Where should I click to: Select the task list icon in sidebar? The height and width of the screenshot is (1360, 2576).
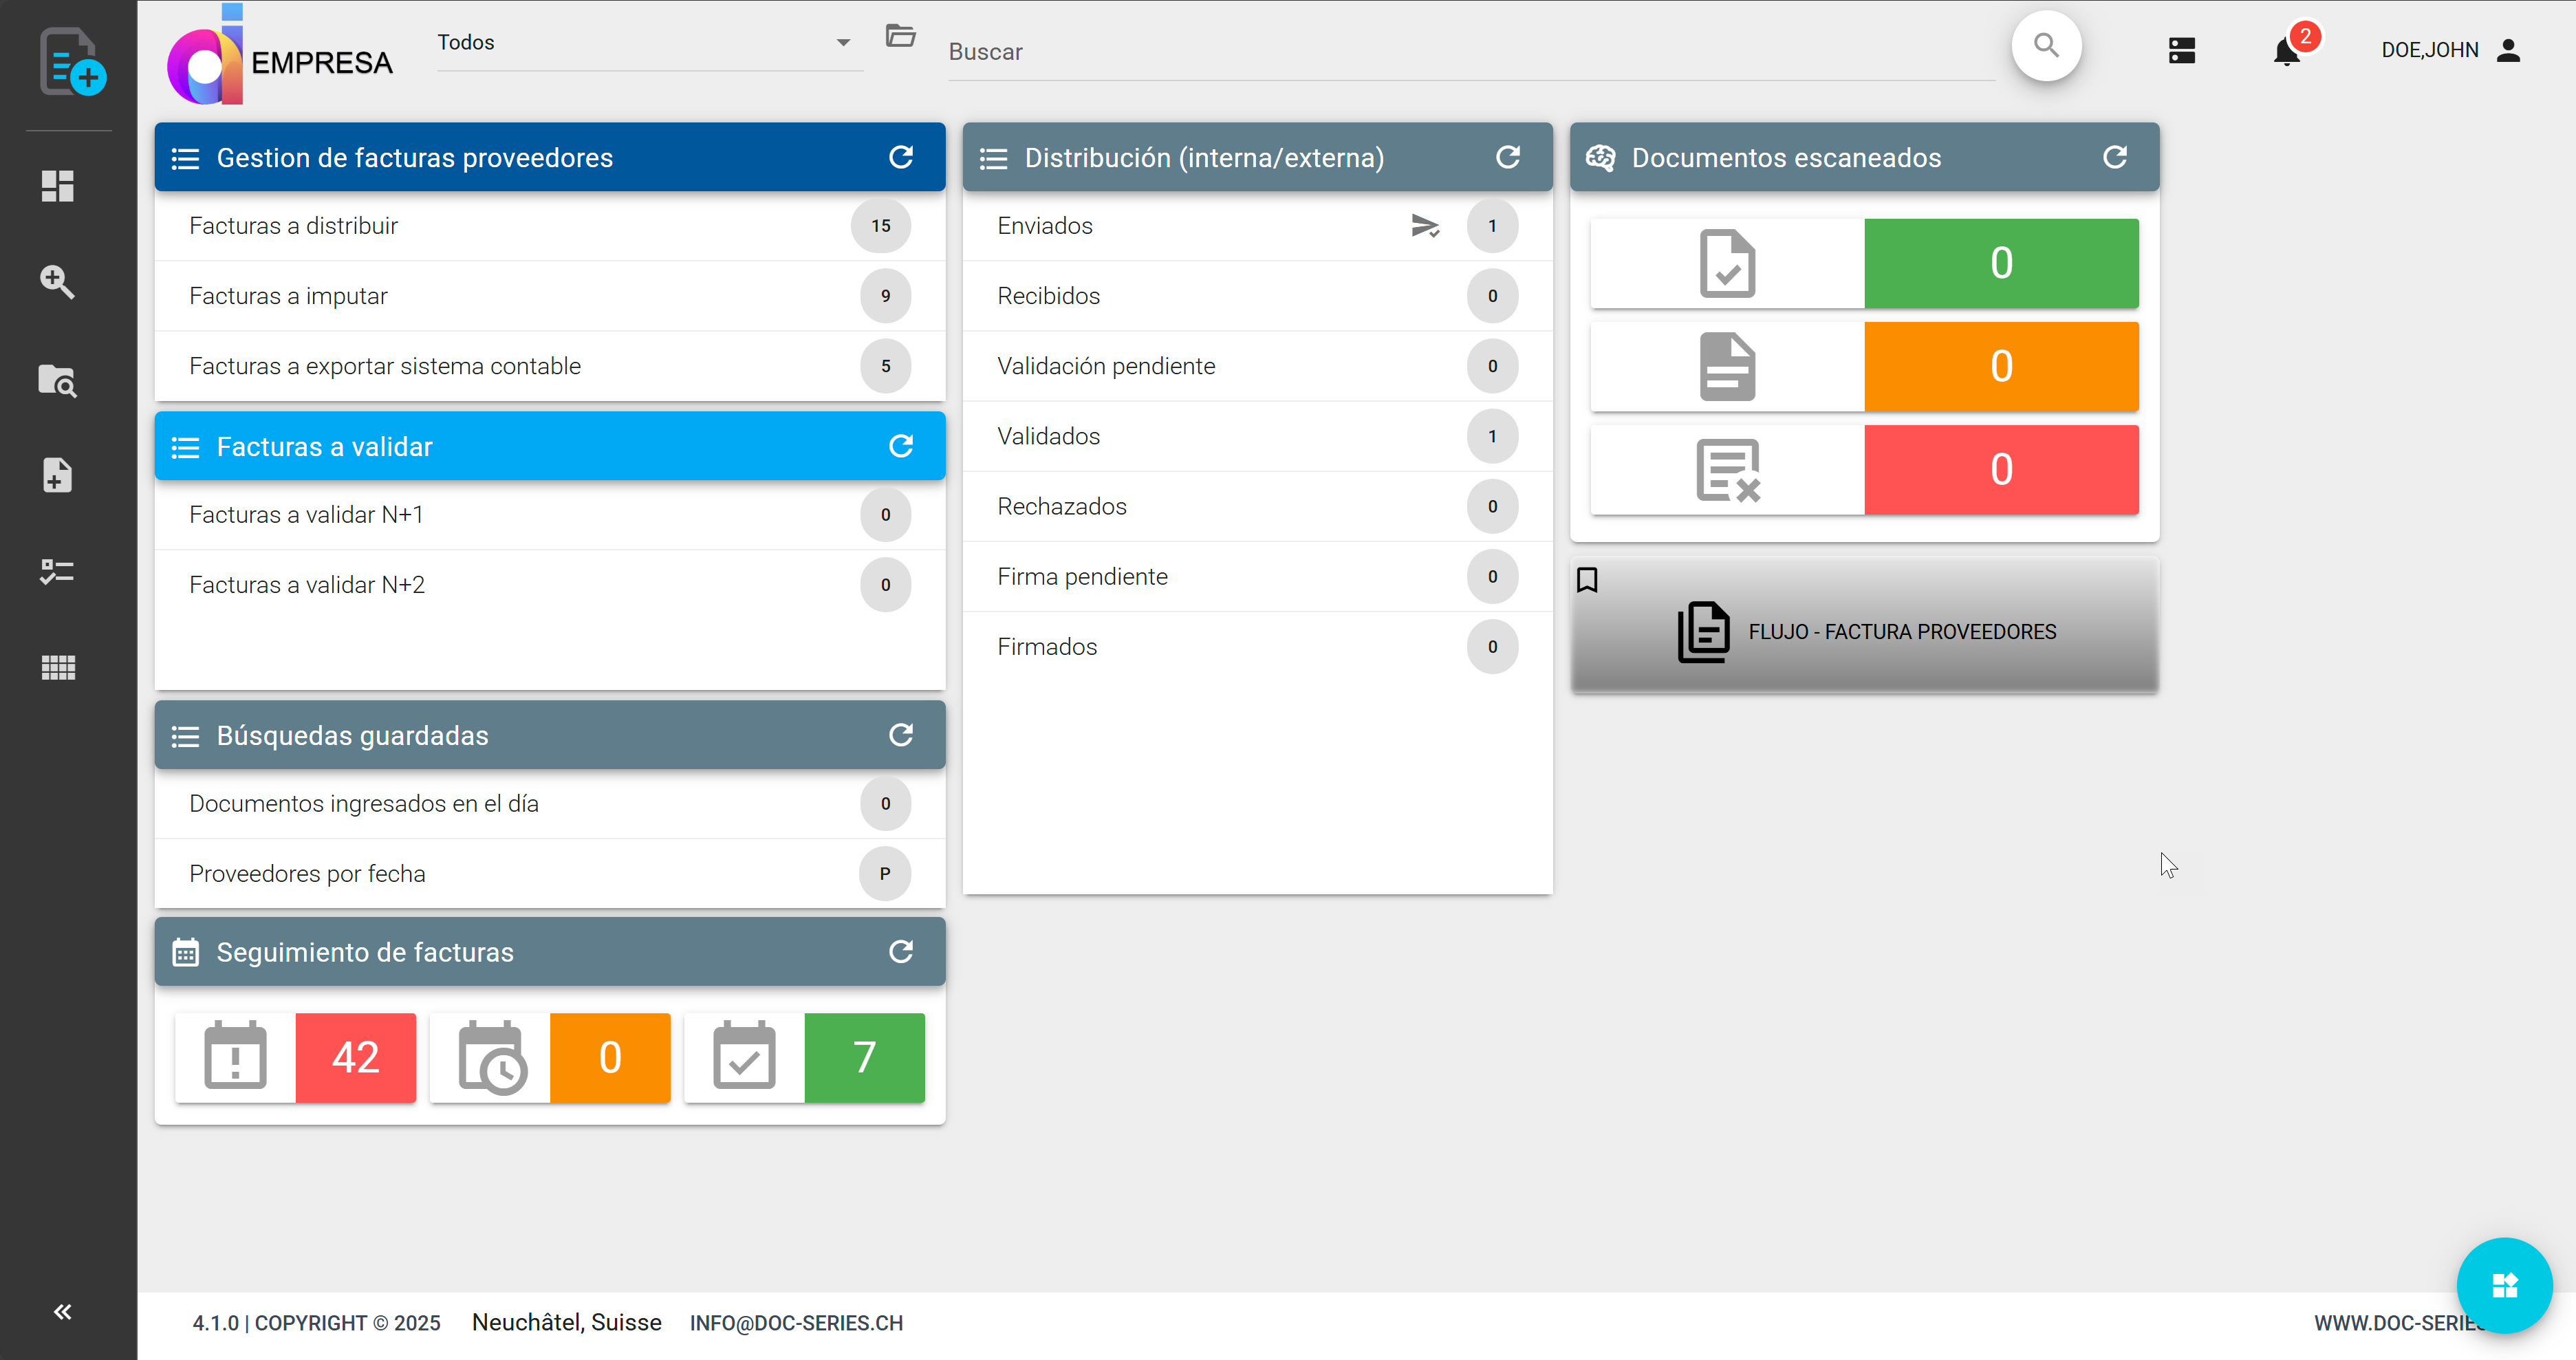coord(57,571)
